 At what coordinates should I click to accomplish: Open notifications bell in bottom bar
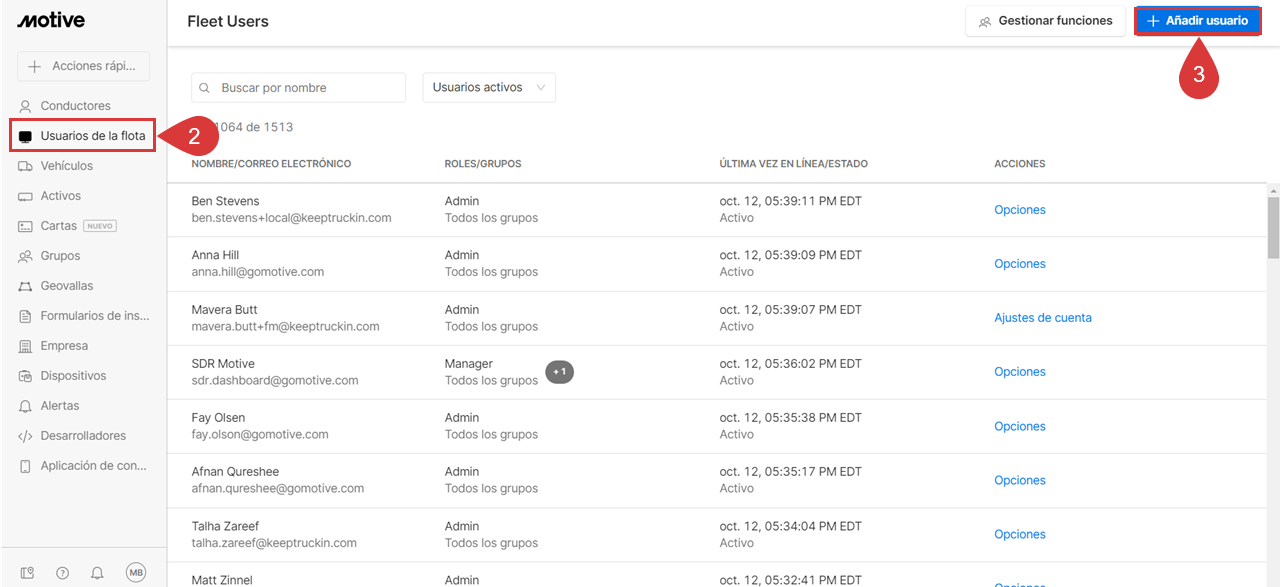(x=97, y=573)
